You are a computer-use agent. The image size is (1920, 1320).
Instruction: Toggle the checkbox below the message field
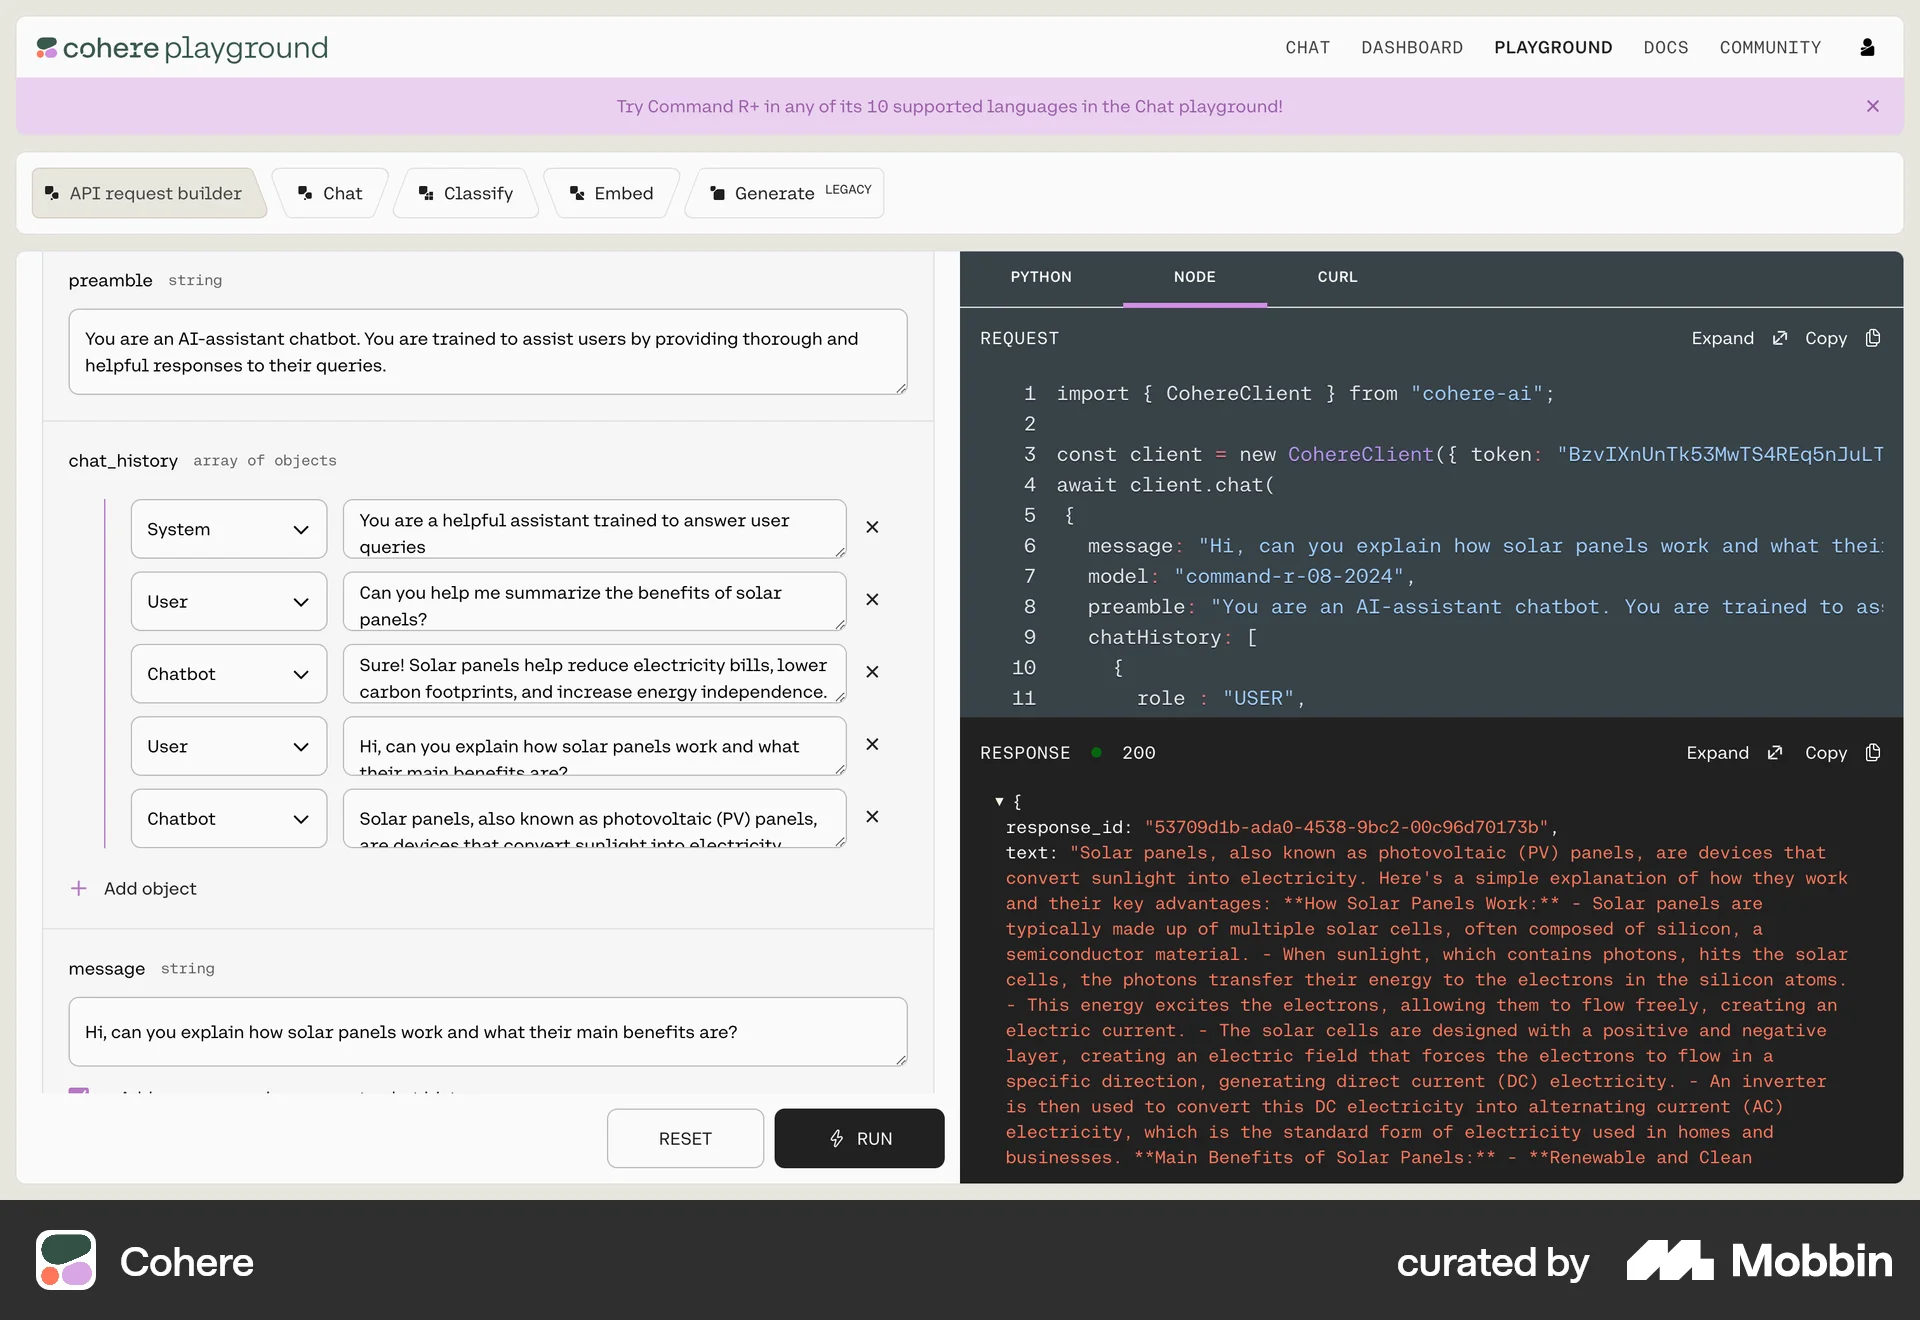(80, 1093)
